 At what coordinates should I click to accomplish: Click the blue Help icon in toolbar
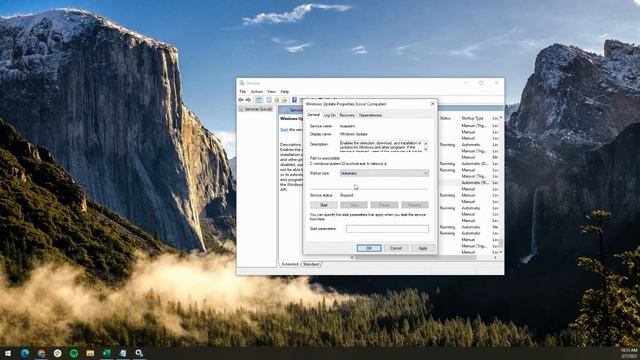(x=294, y=100)
